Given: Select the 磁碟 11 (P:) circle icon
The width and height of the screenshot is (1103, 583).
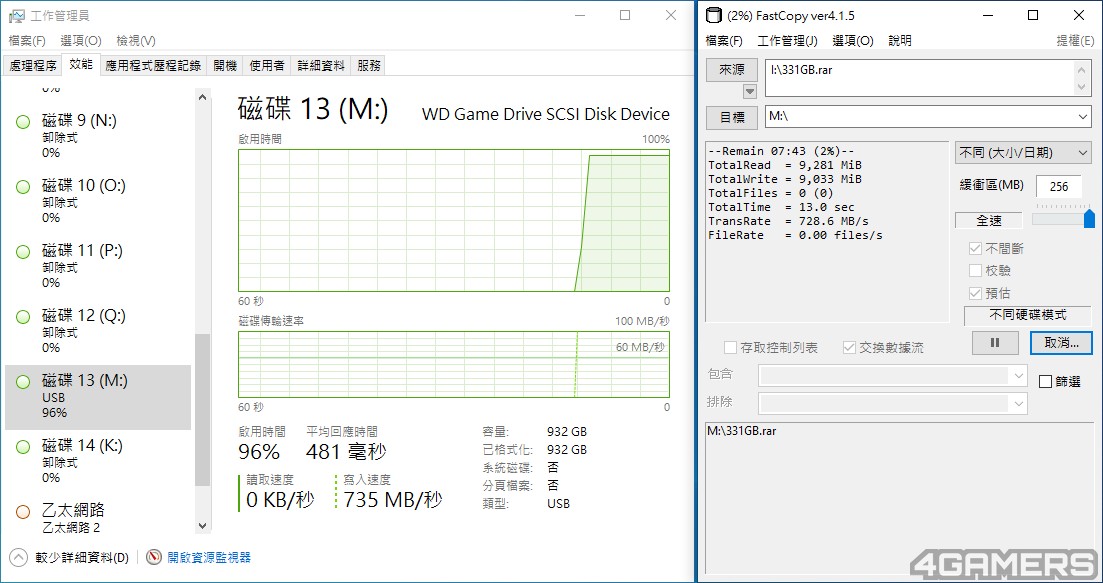Looking at the screenshot, I should click(23, 252).
